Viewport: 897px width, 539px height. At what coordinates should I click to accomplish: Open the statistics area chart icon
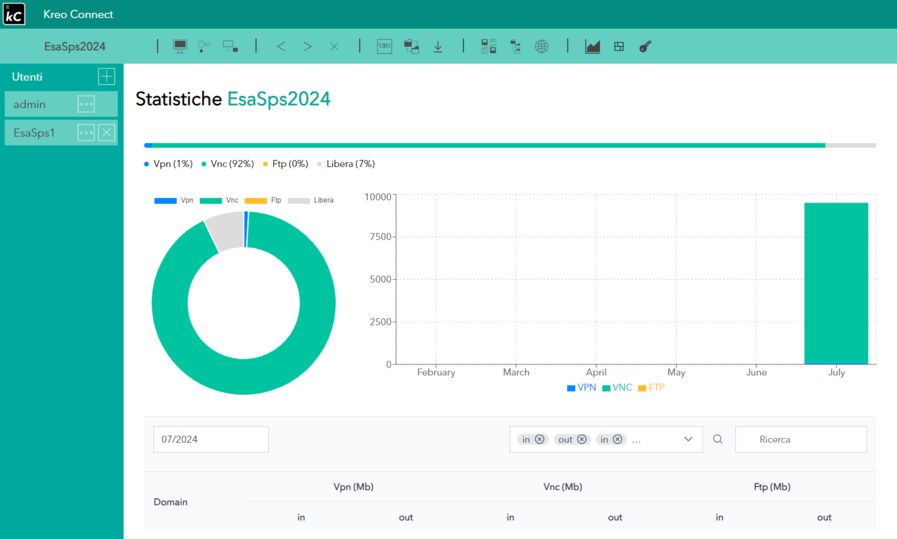tap(593, 46)
